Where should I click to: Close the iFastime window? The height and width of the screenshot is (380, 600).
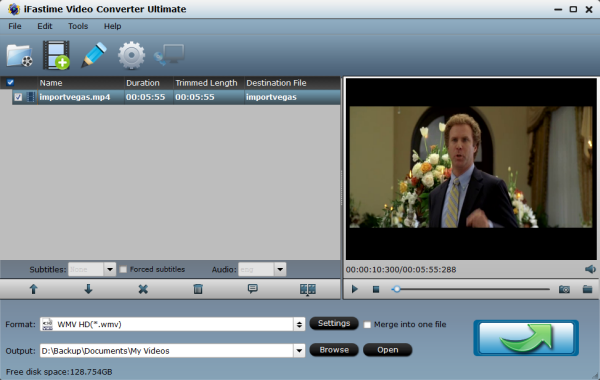pyautogui.click(x=589, y=9)
